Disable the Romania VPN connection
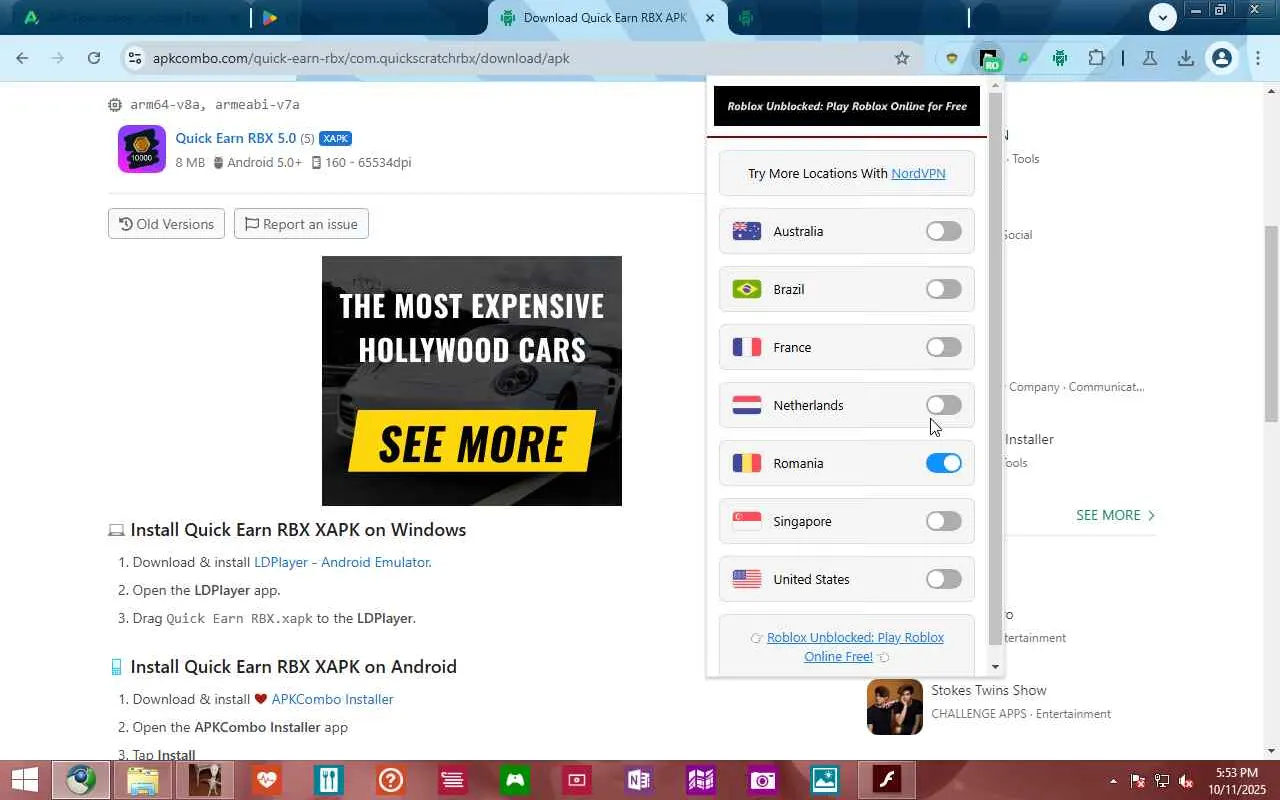1280x800 pixels. pos(943,463)
